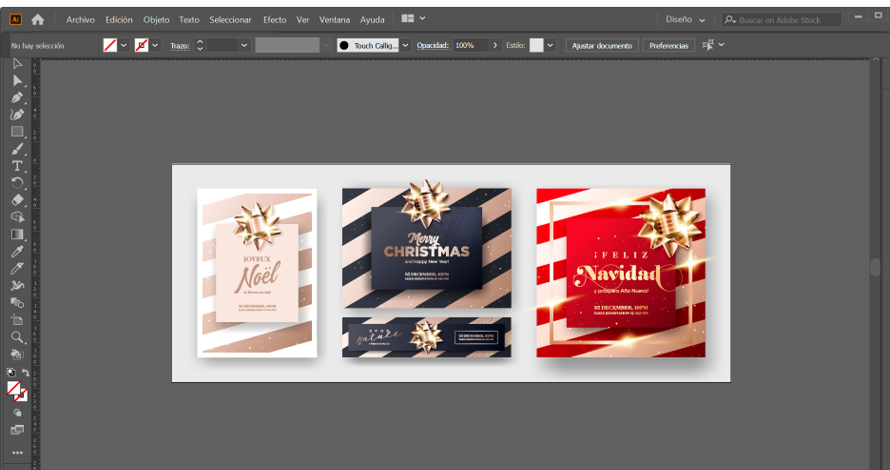This screenshot has width=890, height=470.
Task: Open the Efecto menu
Action: (x=275, y=19)
